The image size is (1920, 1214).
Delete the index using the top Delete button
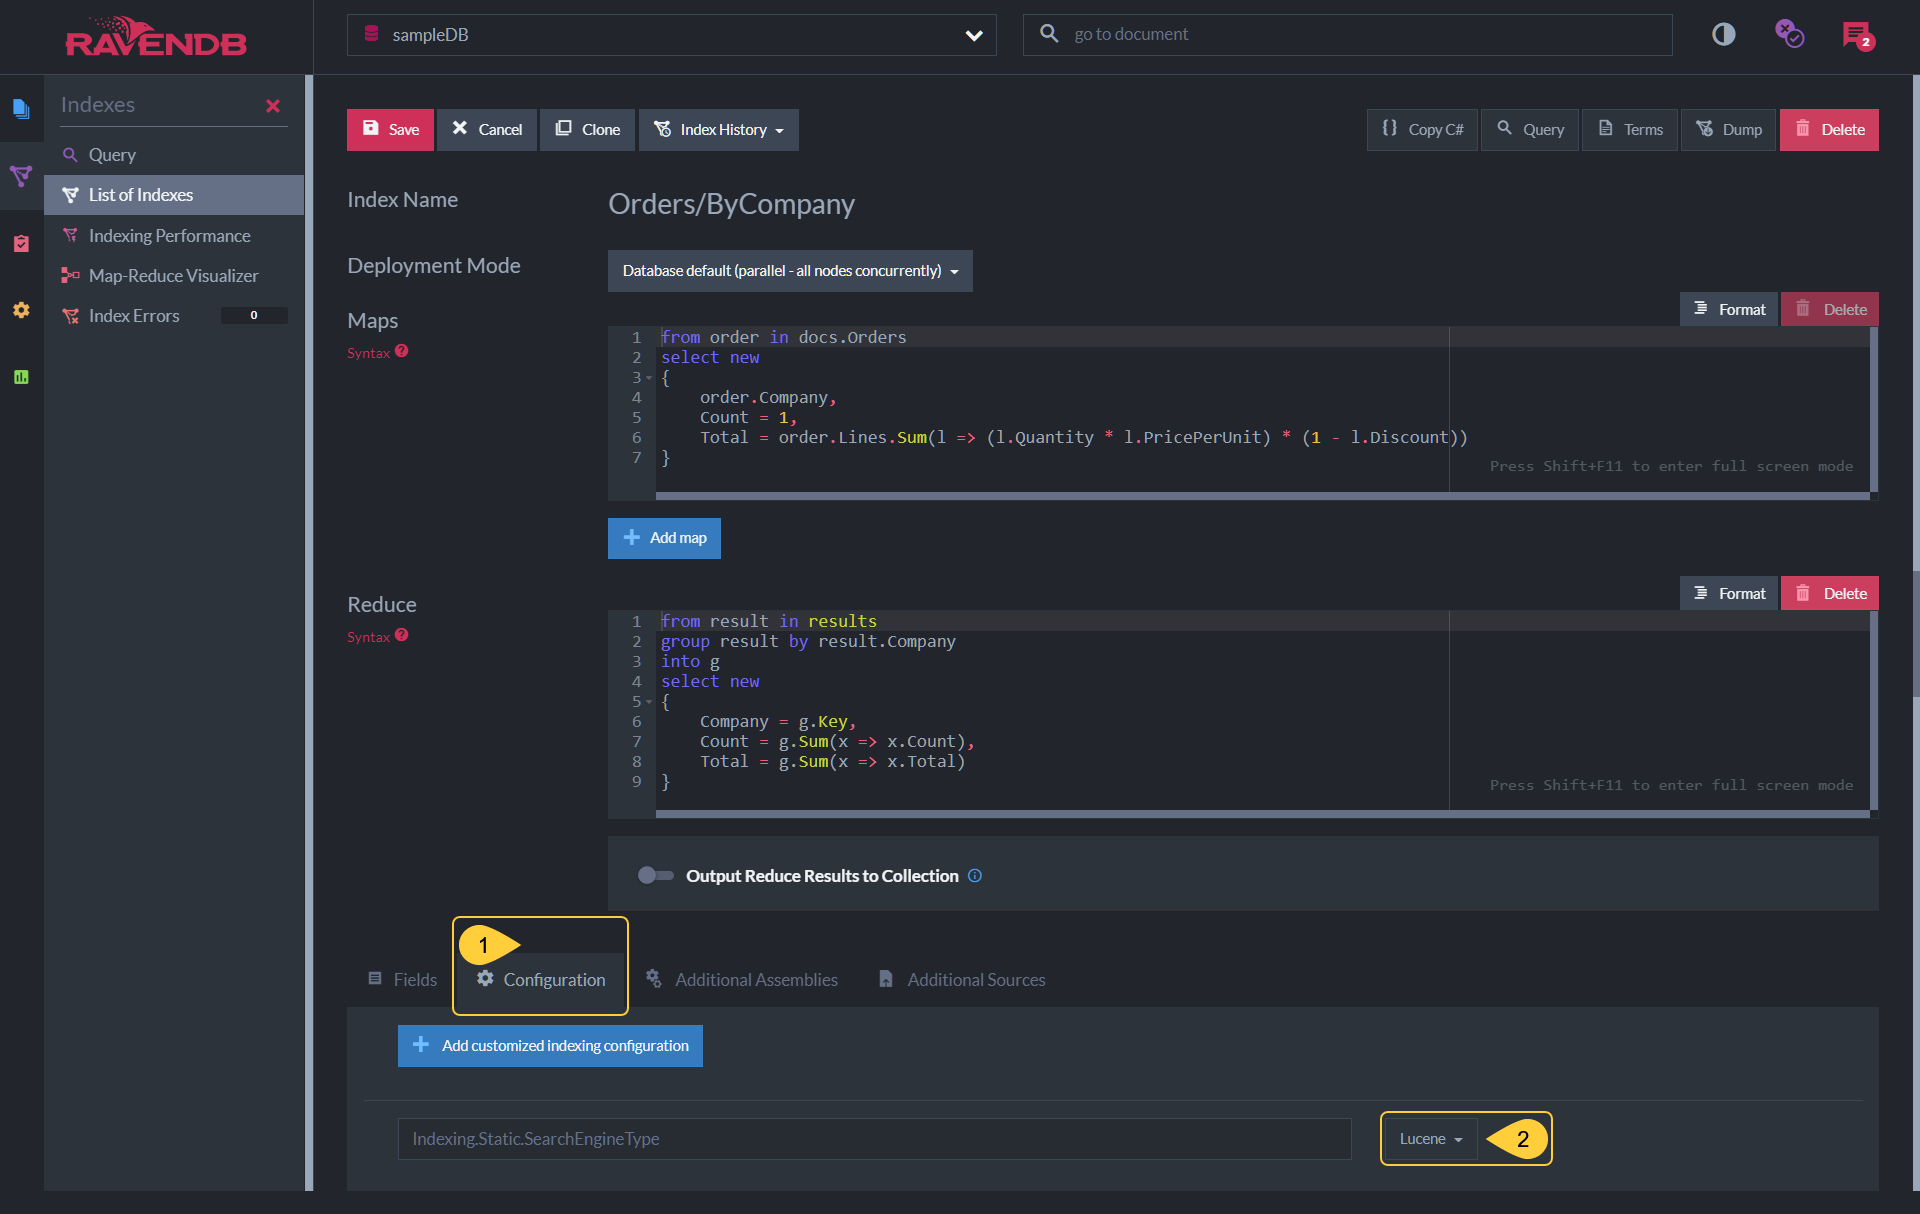pyautogui.click(x=1829, y=130)
